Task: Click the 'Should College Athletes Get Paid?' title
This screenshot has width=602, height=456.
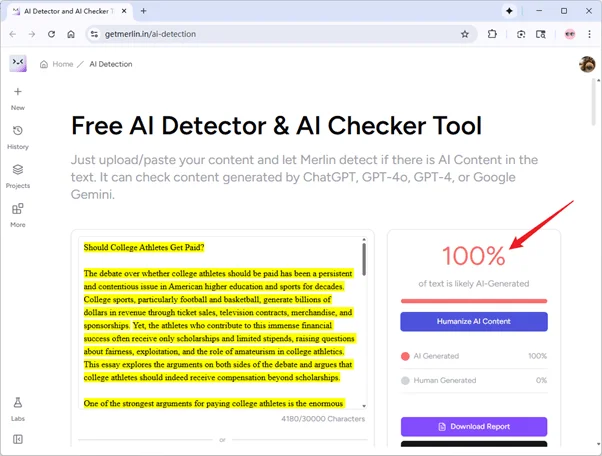Action: point(144,248)
